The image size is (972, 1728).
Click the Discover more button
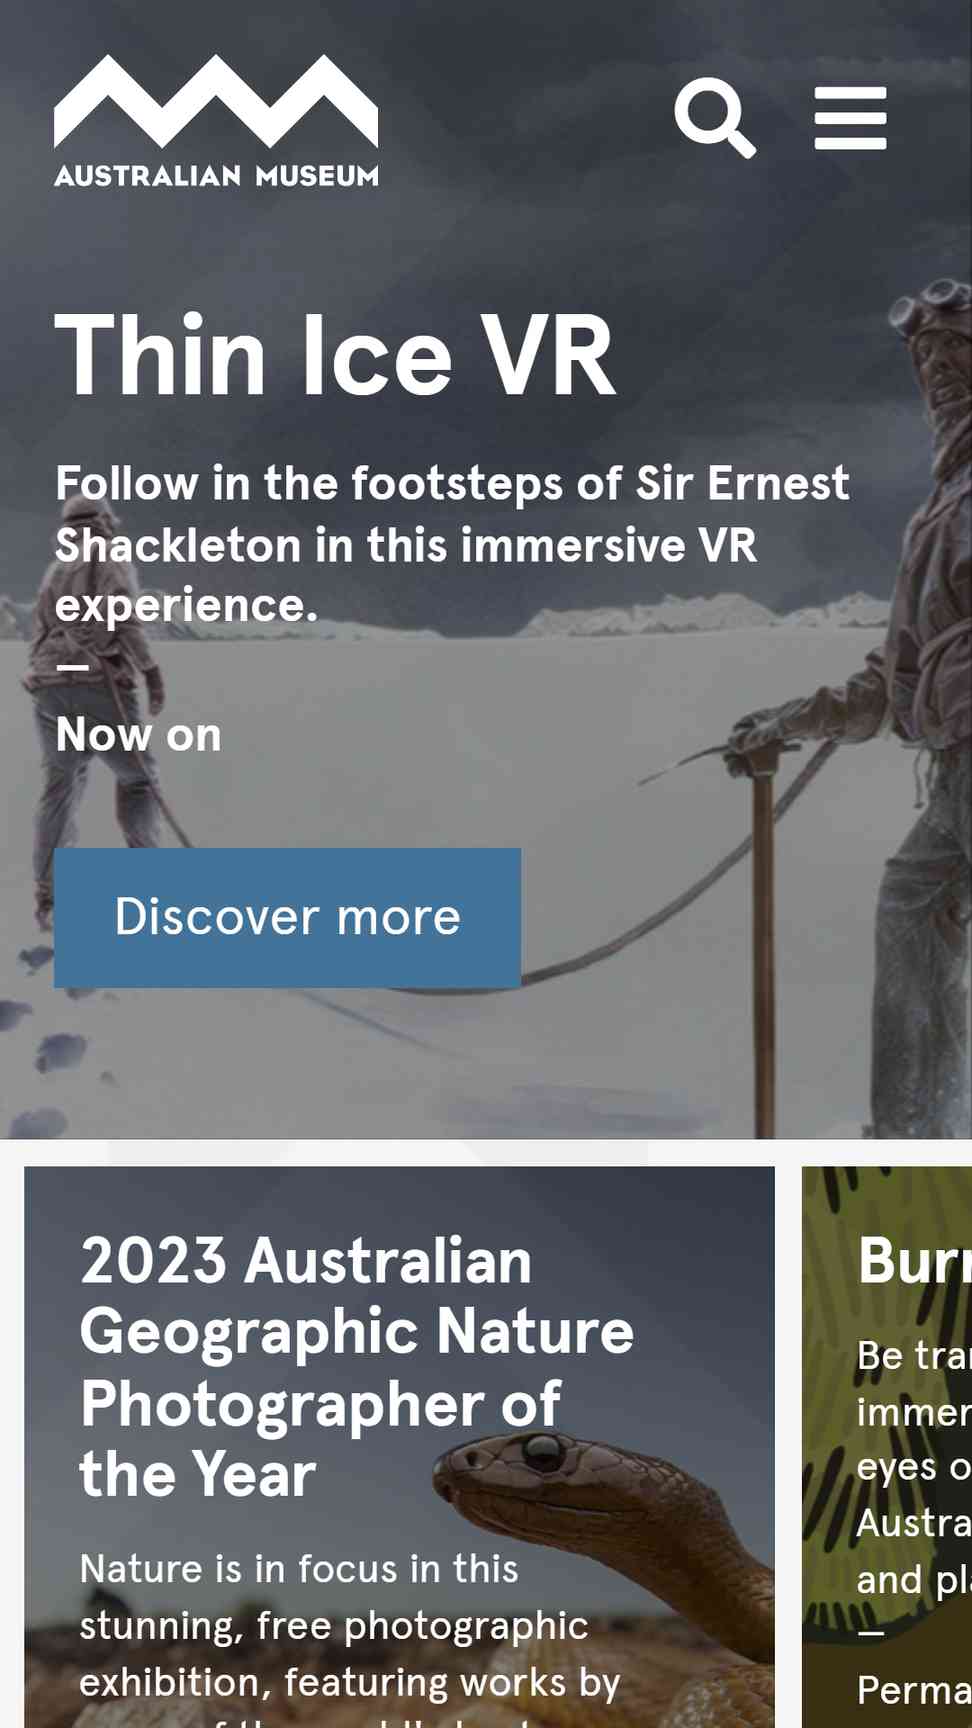point(287,917)
